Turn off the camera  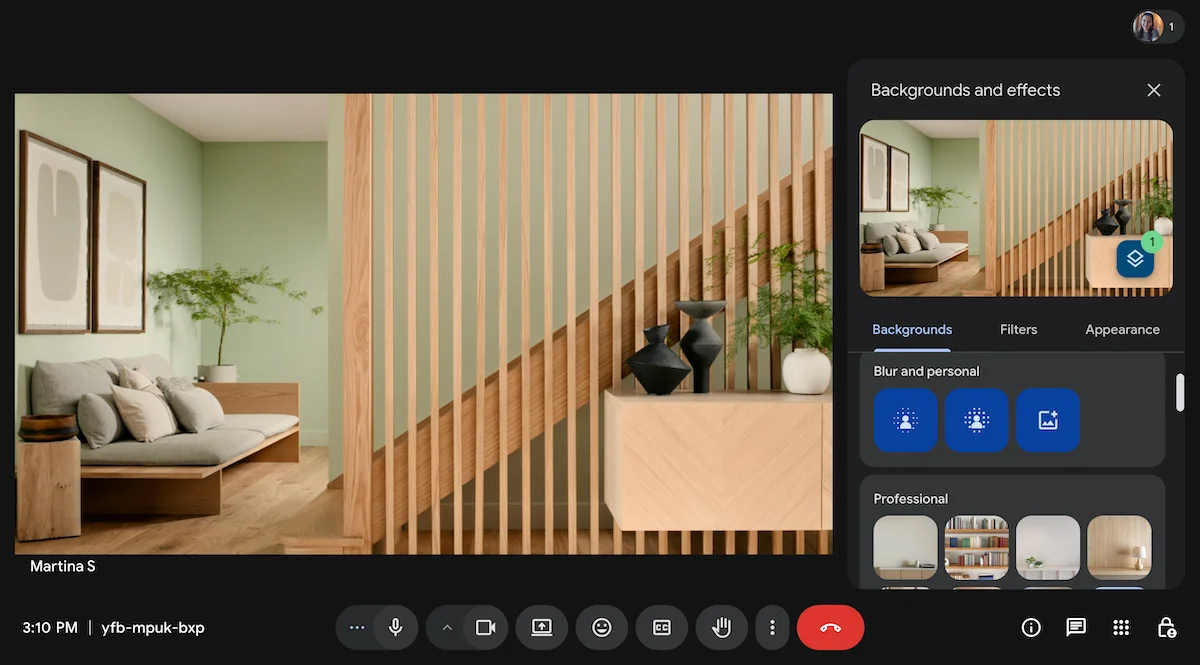tap(487, 627)
